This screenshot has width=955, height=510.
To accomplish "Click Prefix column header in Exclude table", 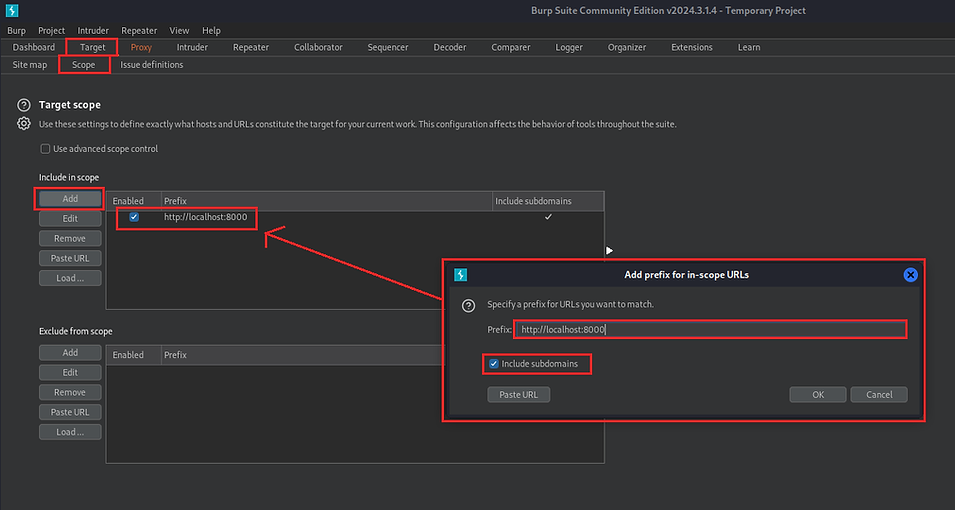I will pyautogui.click(x=301, y=355).
